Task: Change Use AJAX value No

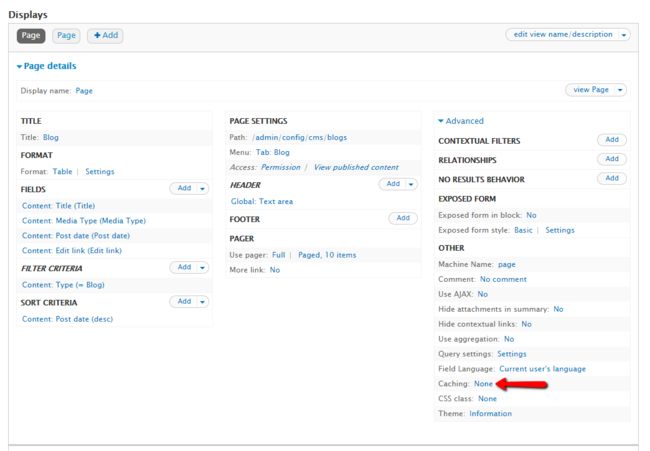Action: [x=483, y=294]
